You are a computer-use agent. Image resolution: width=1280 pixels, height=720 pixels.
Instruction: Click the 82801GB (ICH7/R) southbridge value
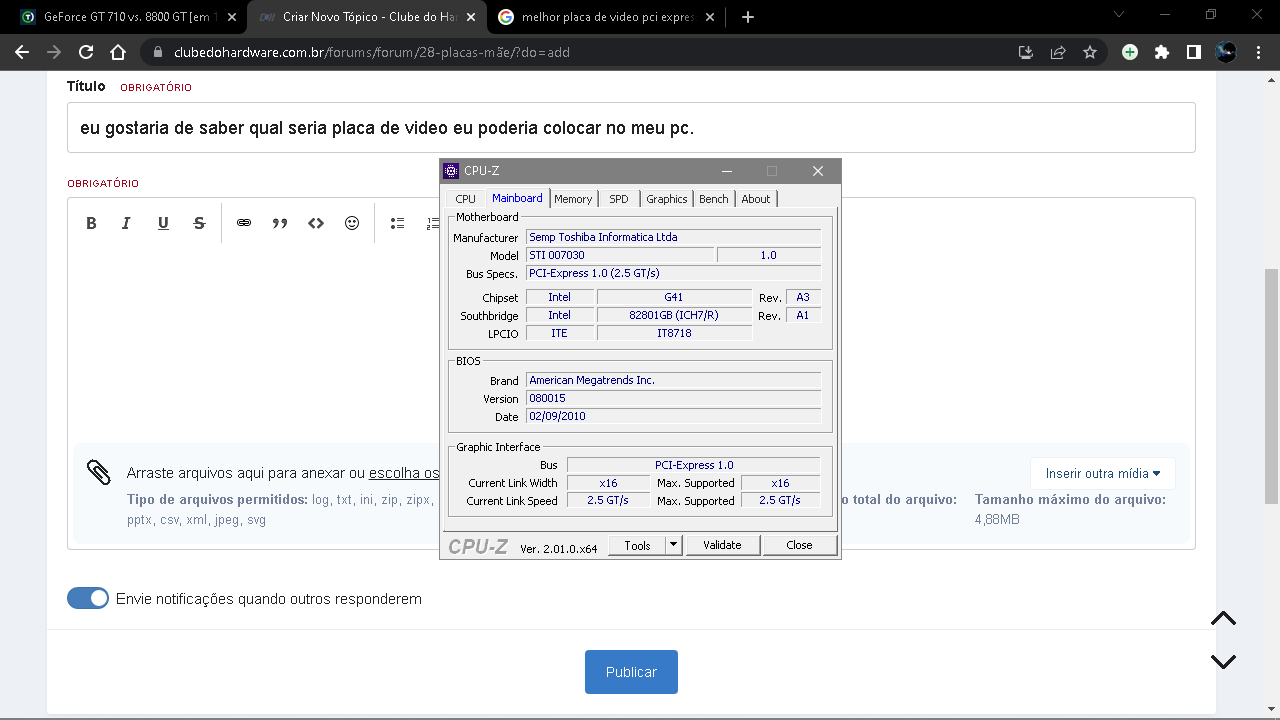pos(674,315)
